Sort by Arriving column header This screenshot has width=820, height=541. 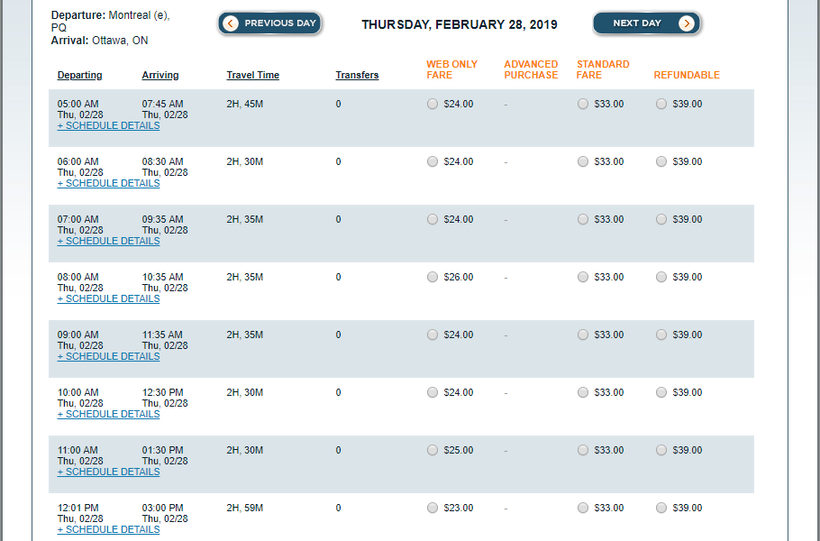pyautogui.click(x=163, y=75)
